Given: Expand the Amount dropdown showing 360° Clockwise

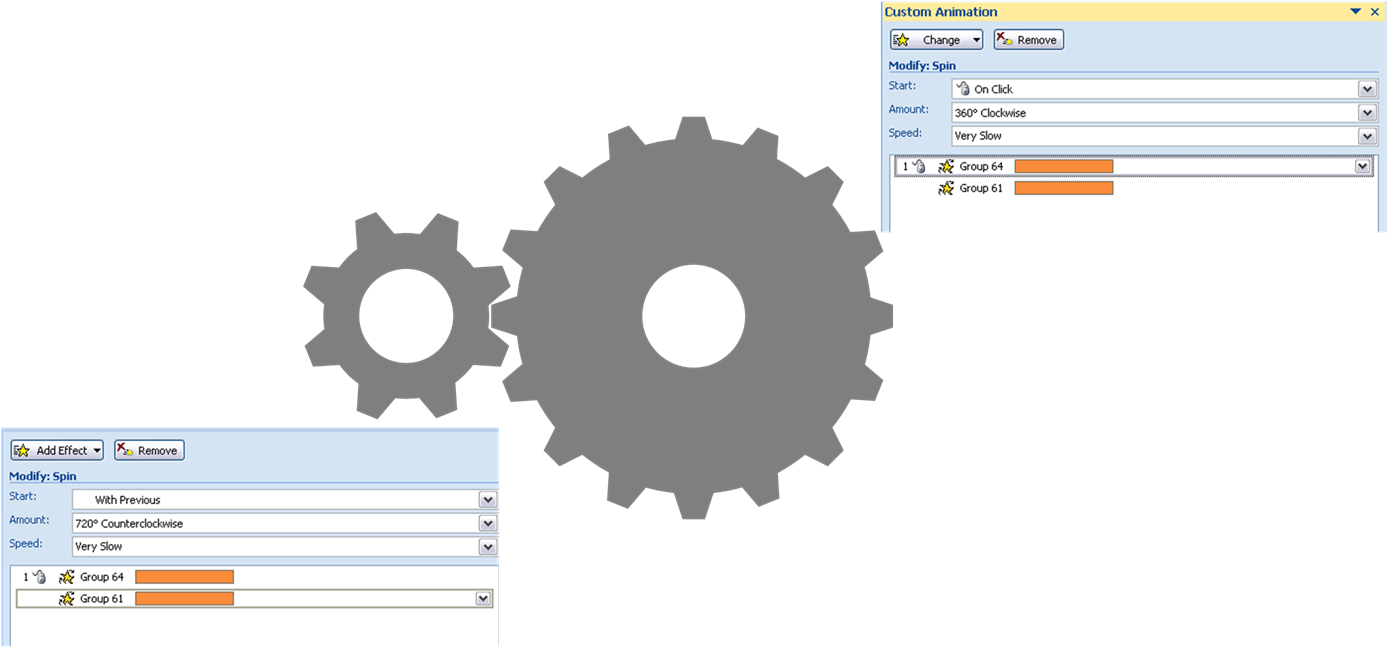Looking at the screenshot, I should (1367, 113).
